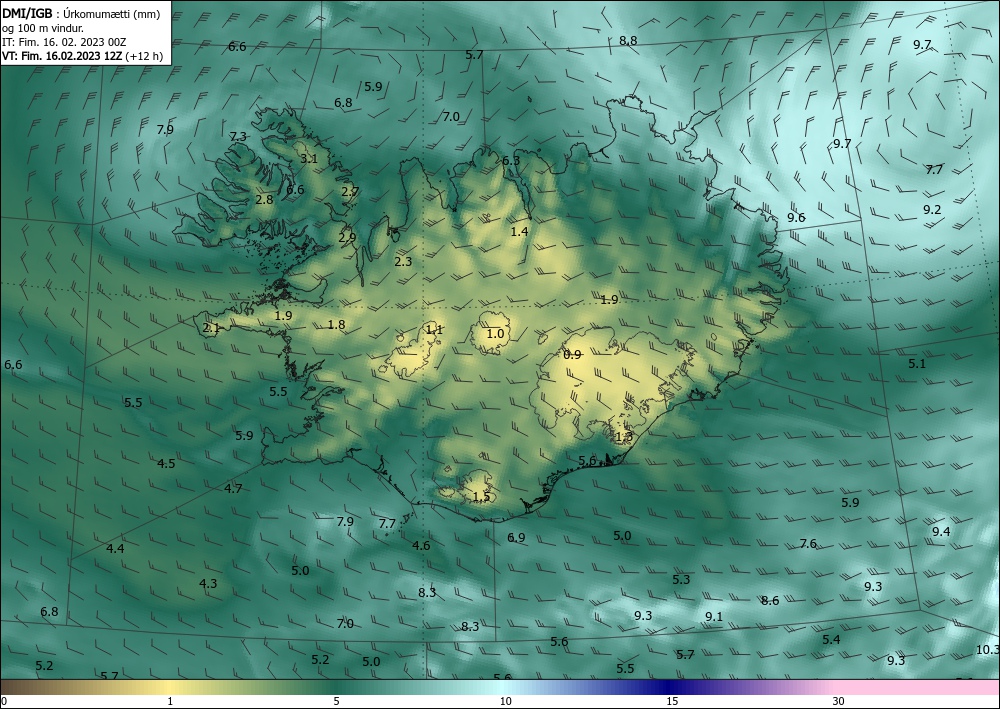Click the 4.7 value label

(x=233, y=489)
